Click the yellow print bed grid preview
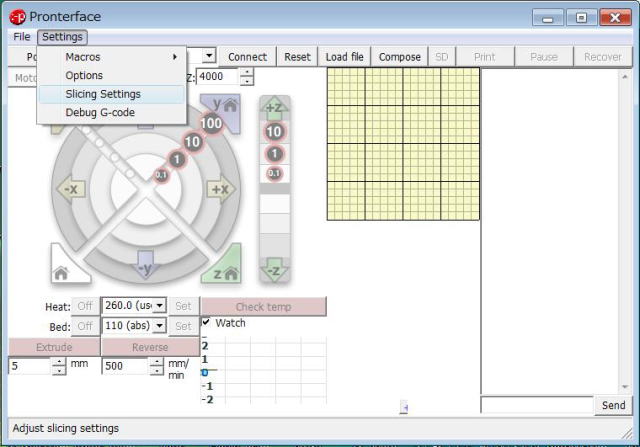This screenshot has width=640, height=447. [x=403, y=144]
